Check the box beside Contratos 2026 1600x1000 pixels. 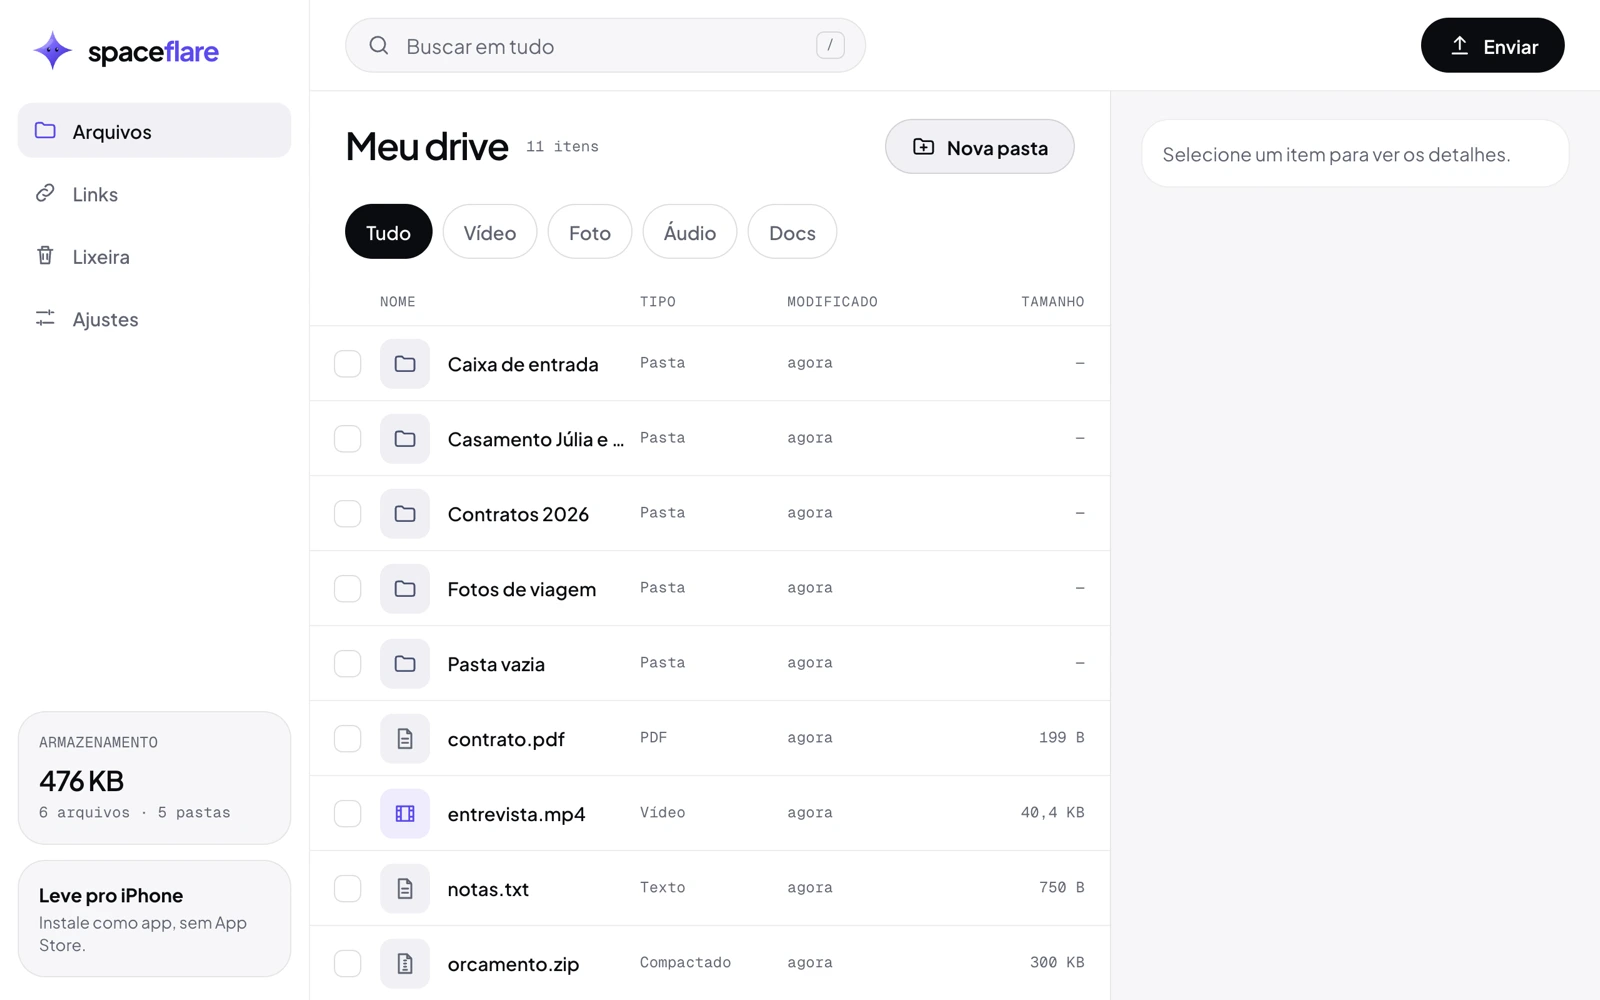[348, 514]
